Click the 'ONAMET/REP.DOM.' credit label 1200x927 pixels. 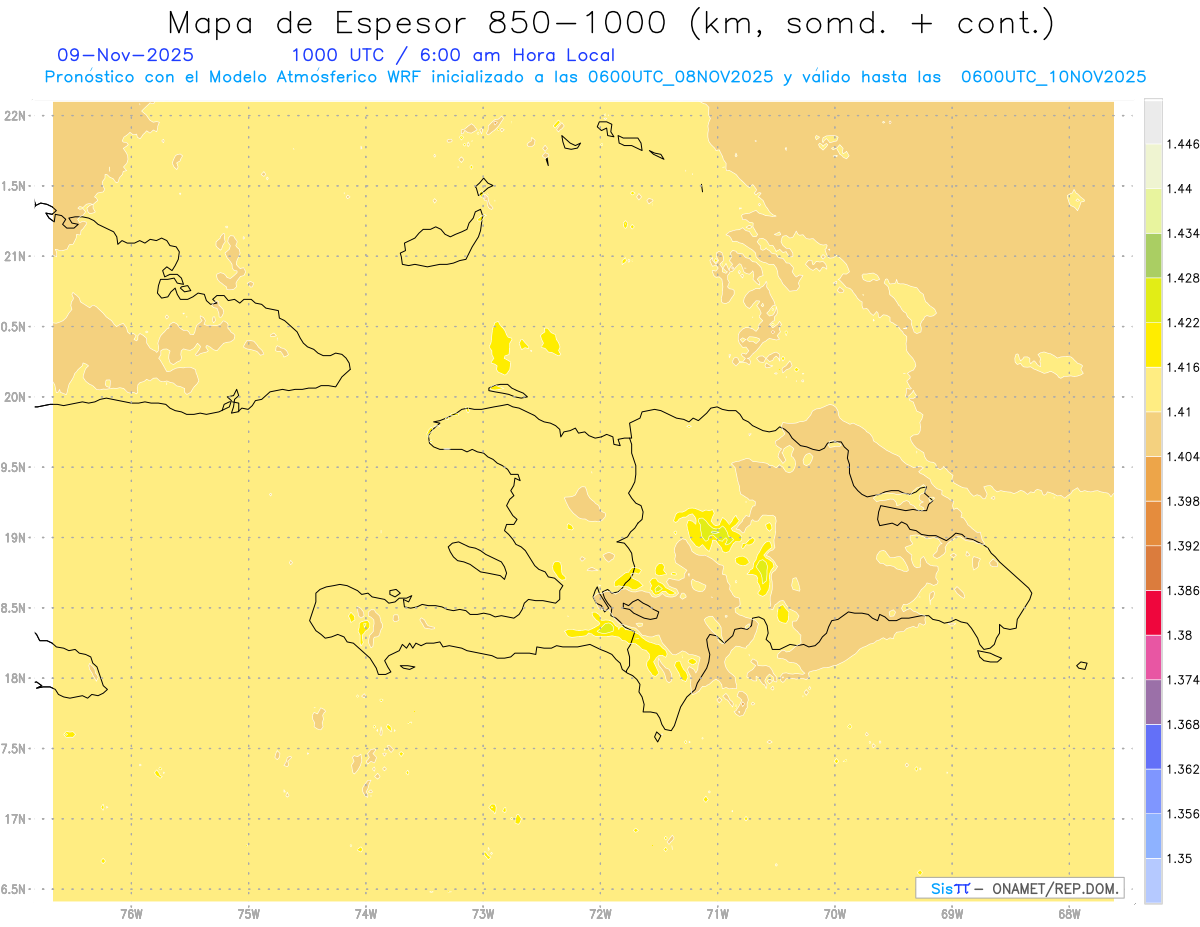[1054, 888]
